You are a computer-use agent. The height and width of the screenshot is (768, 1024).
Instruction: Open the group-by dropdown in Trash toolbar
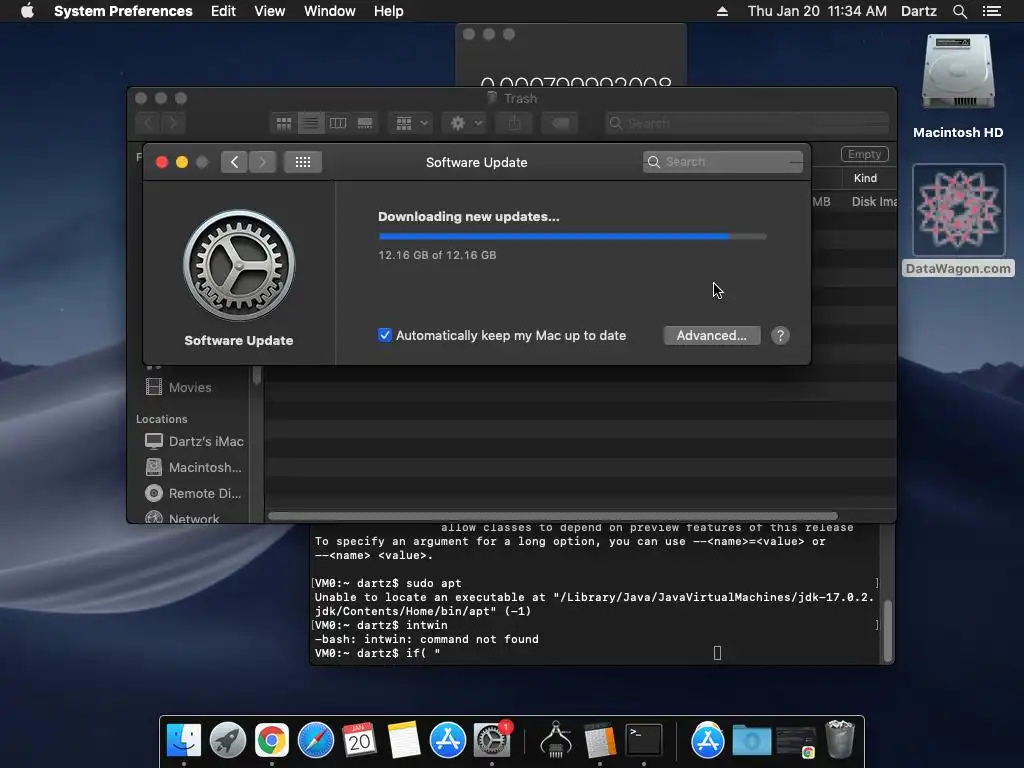(411, 123)
